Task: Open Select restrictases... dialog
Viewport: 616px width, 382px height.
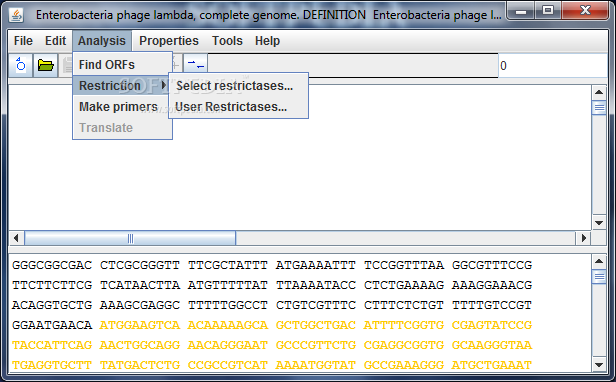Action: [x=238, y=86]
